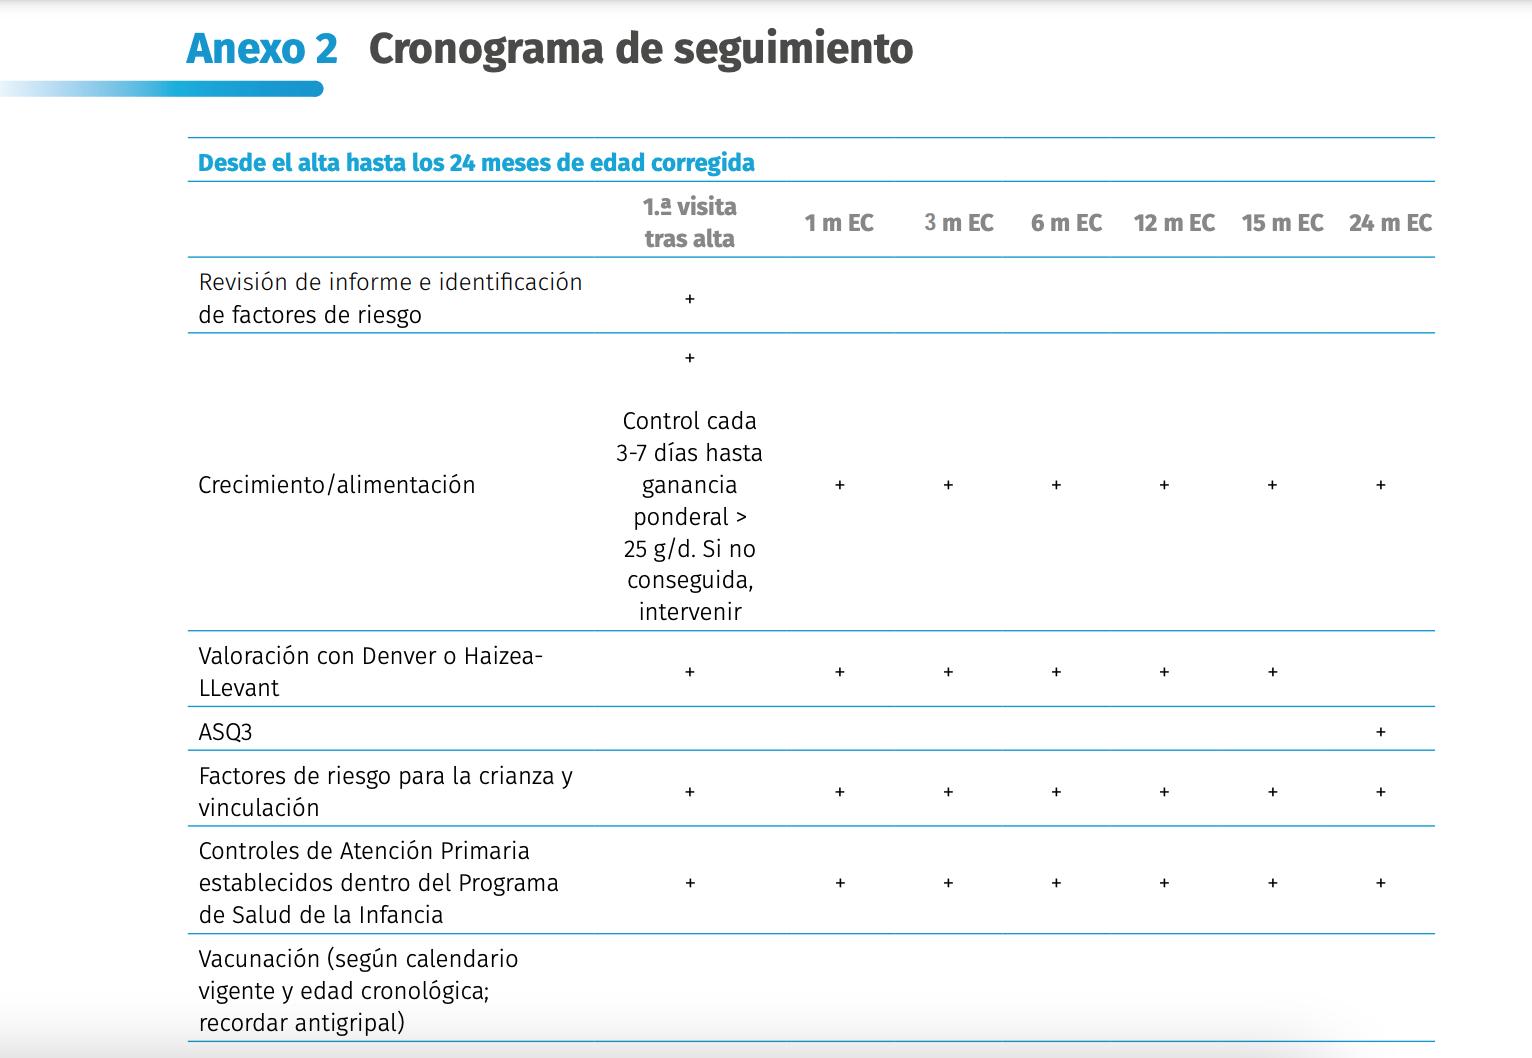1532x1058 pixels.
Task: Select 'Revisión de informe e identificación de factores de riesgo' row label
Action: click(x=390, y=298)
